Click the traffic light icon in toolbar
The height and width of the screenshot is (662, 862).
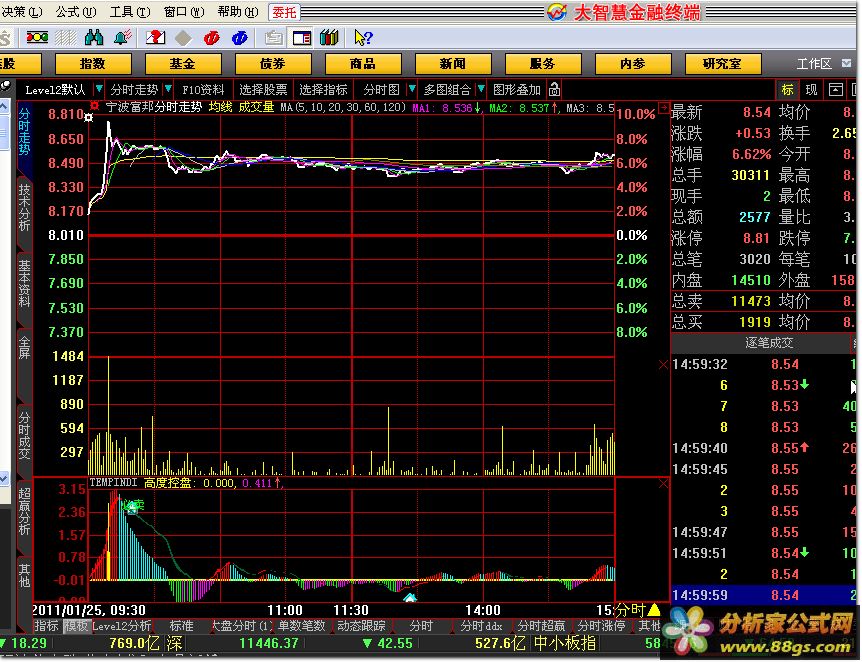(x=37, y=37)
